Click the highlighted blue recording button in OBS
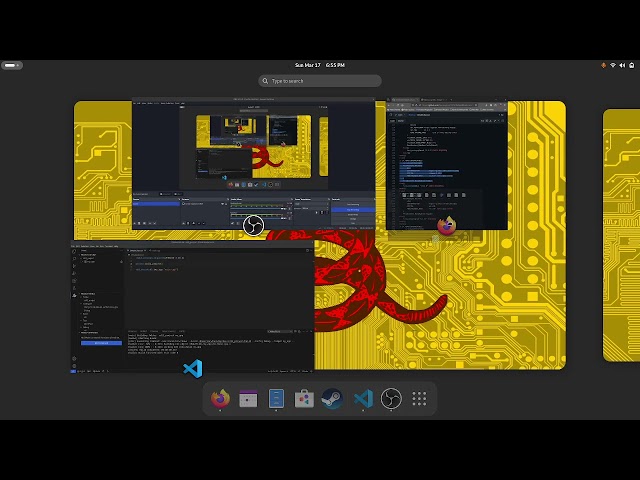The width and height of the screenshot is (640, 480). tap(353, 210)
